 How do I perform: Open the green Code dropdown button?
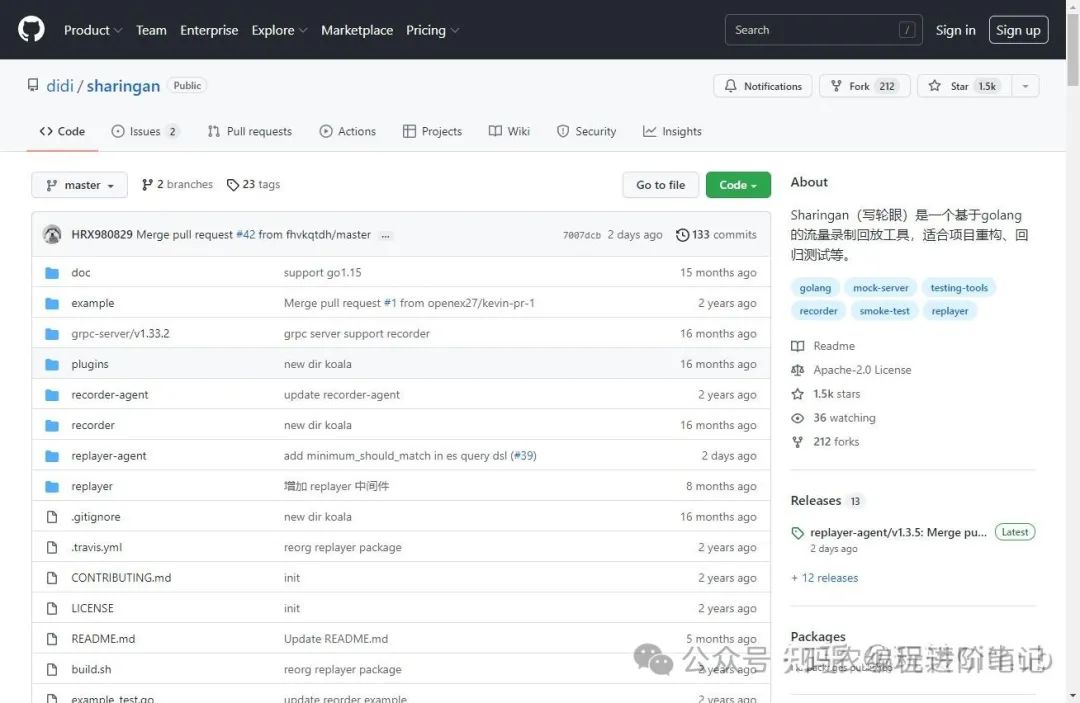[738, 185]
